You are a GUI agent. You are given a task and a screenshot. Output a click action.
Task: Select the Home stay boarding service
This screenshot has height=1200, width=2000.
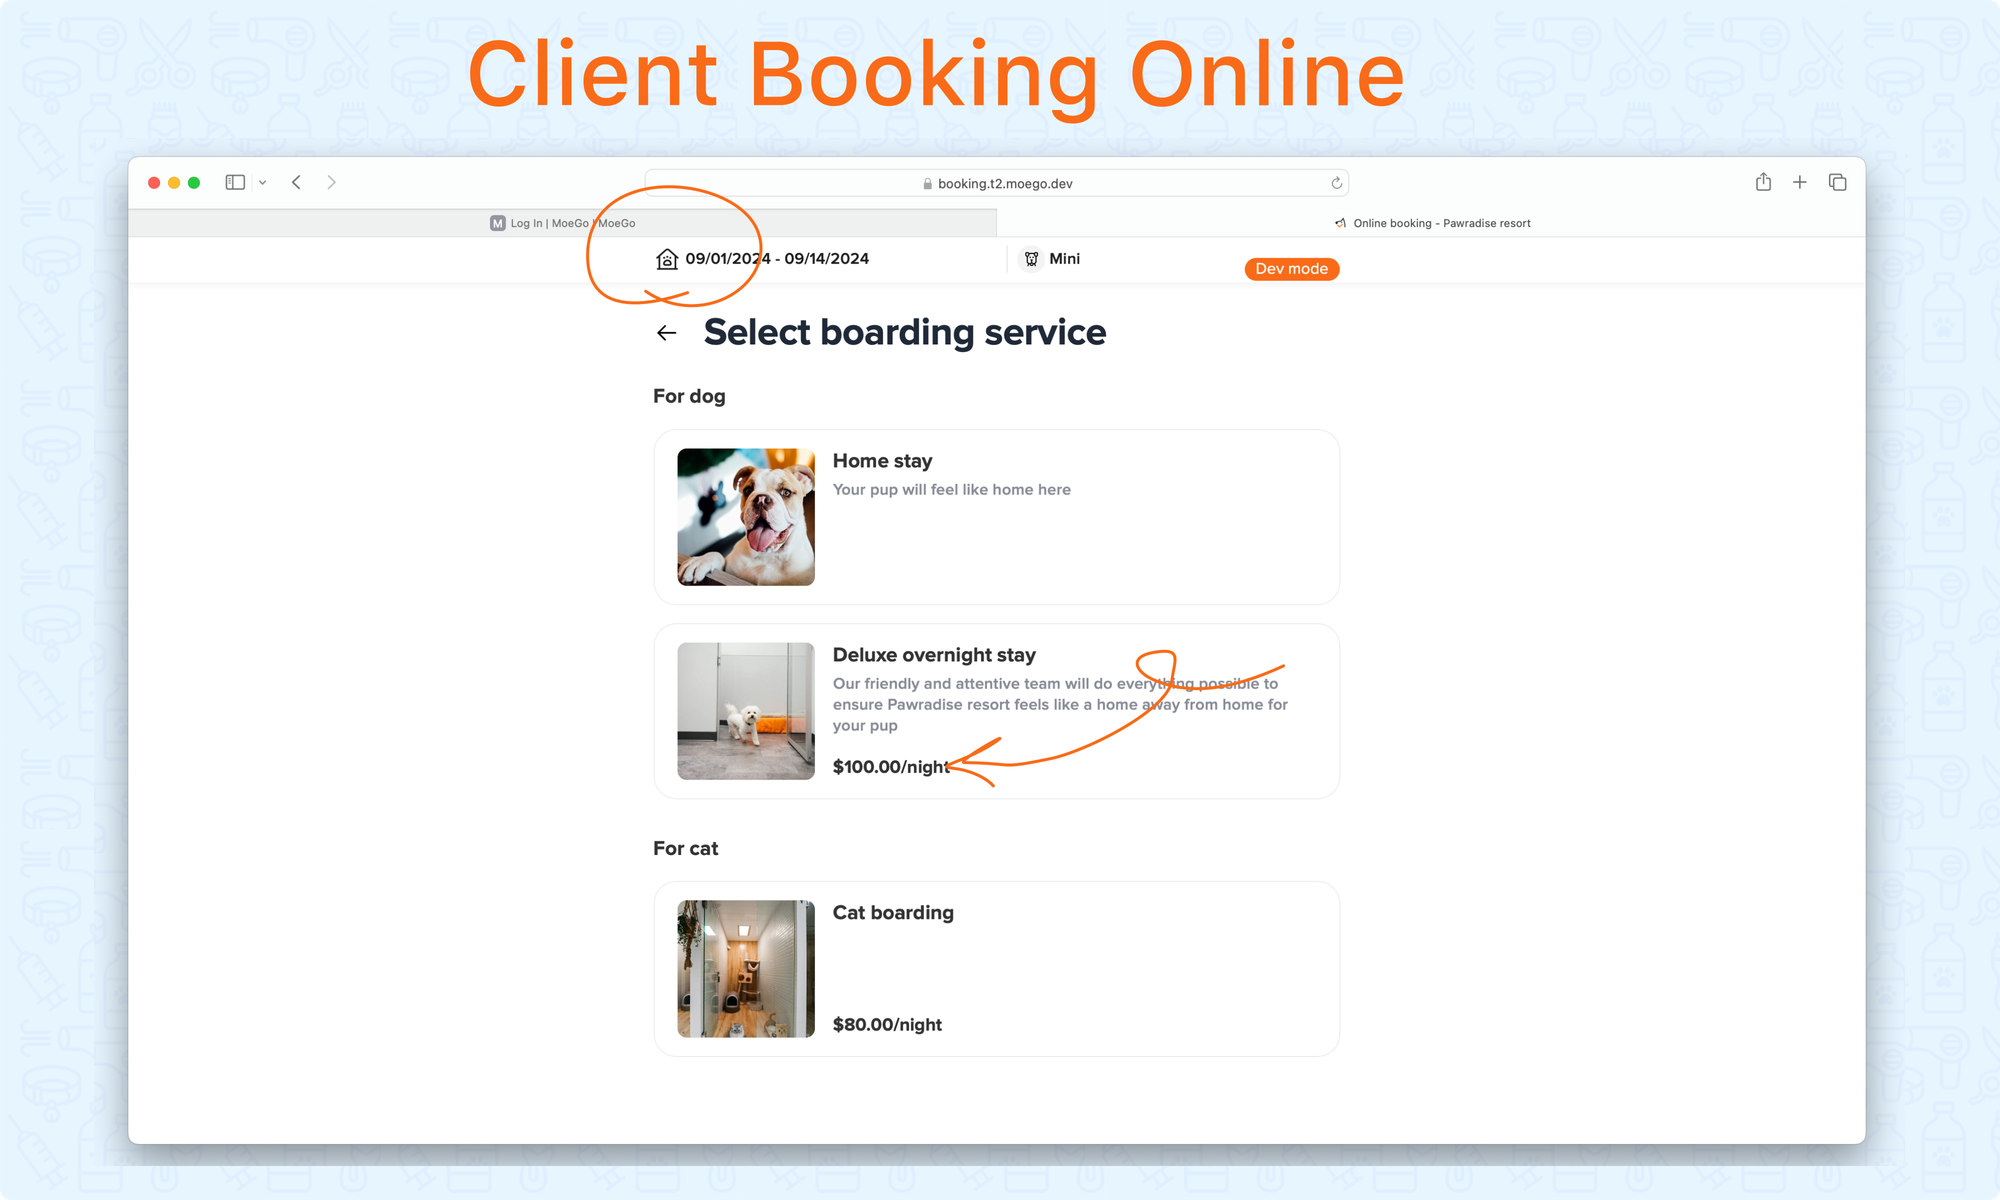pyautogui.click(x=996, y=517)
